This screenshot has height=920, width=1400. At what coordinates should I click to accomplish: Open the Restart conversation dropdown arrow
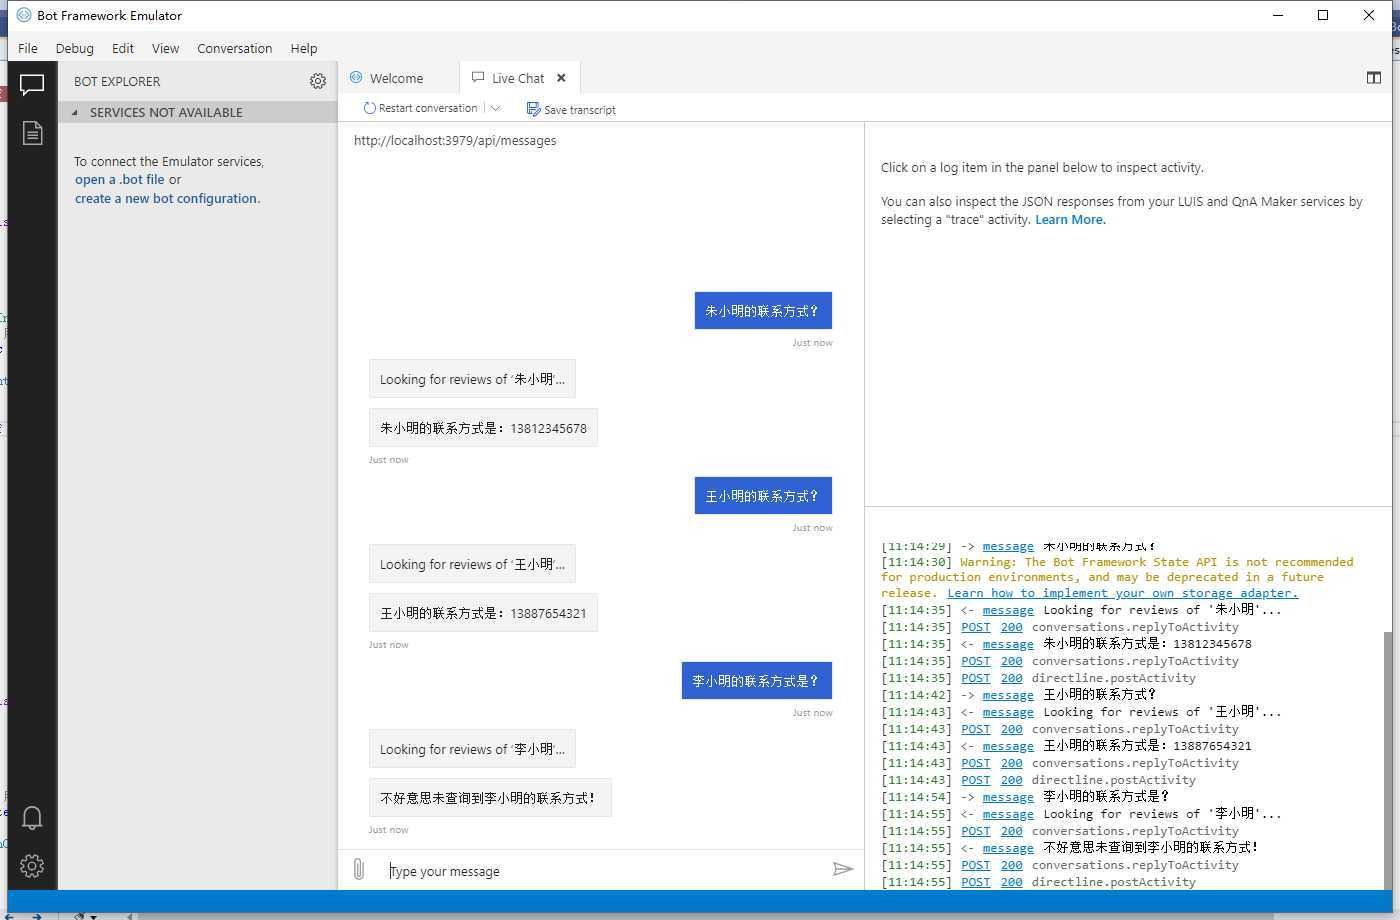coord(495,108)
